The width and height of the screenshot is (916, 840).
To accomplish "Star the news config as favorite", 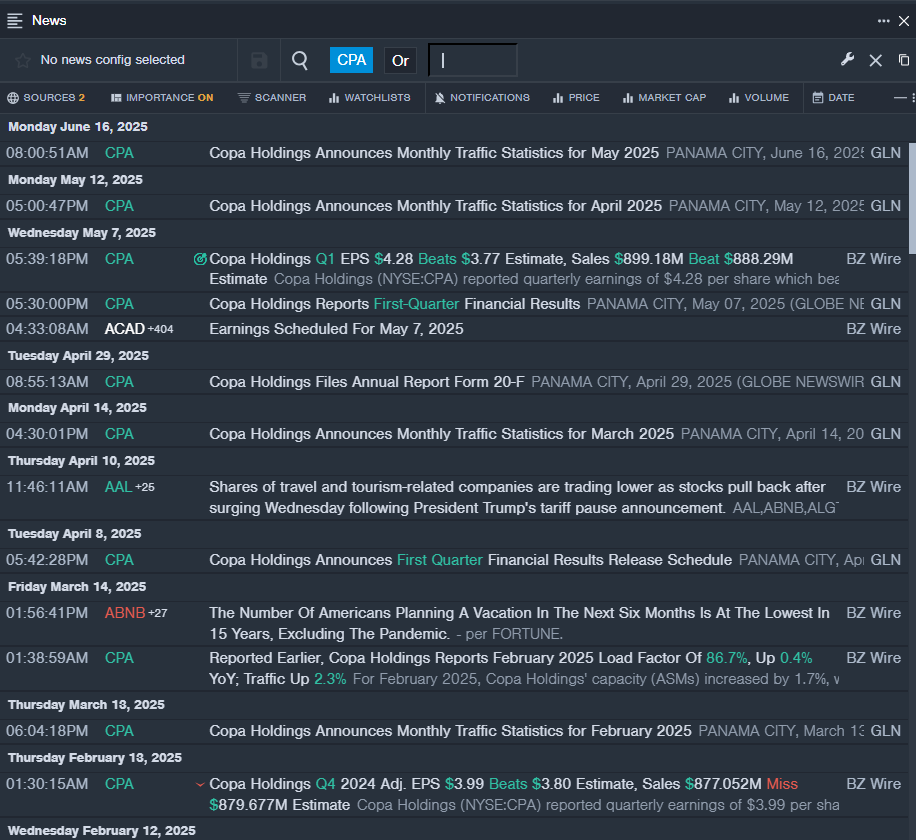I will [x=22, y=61].
